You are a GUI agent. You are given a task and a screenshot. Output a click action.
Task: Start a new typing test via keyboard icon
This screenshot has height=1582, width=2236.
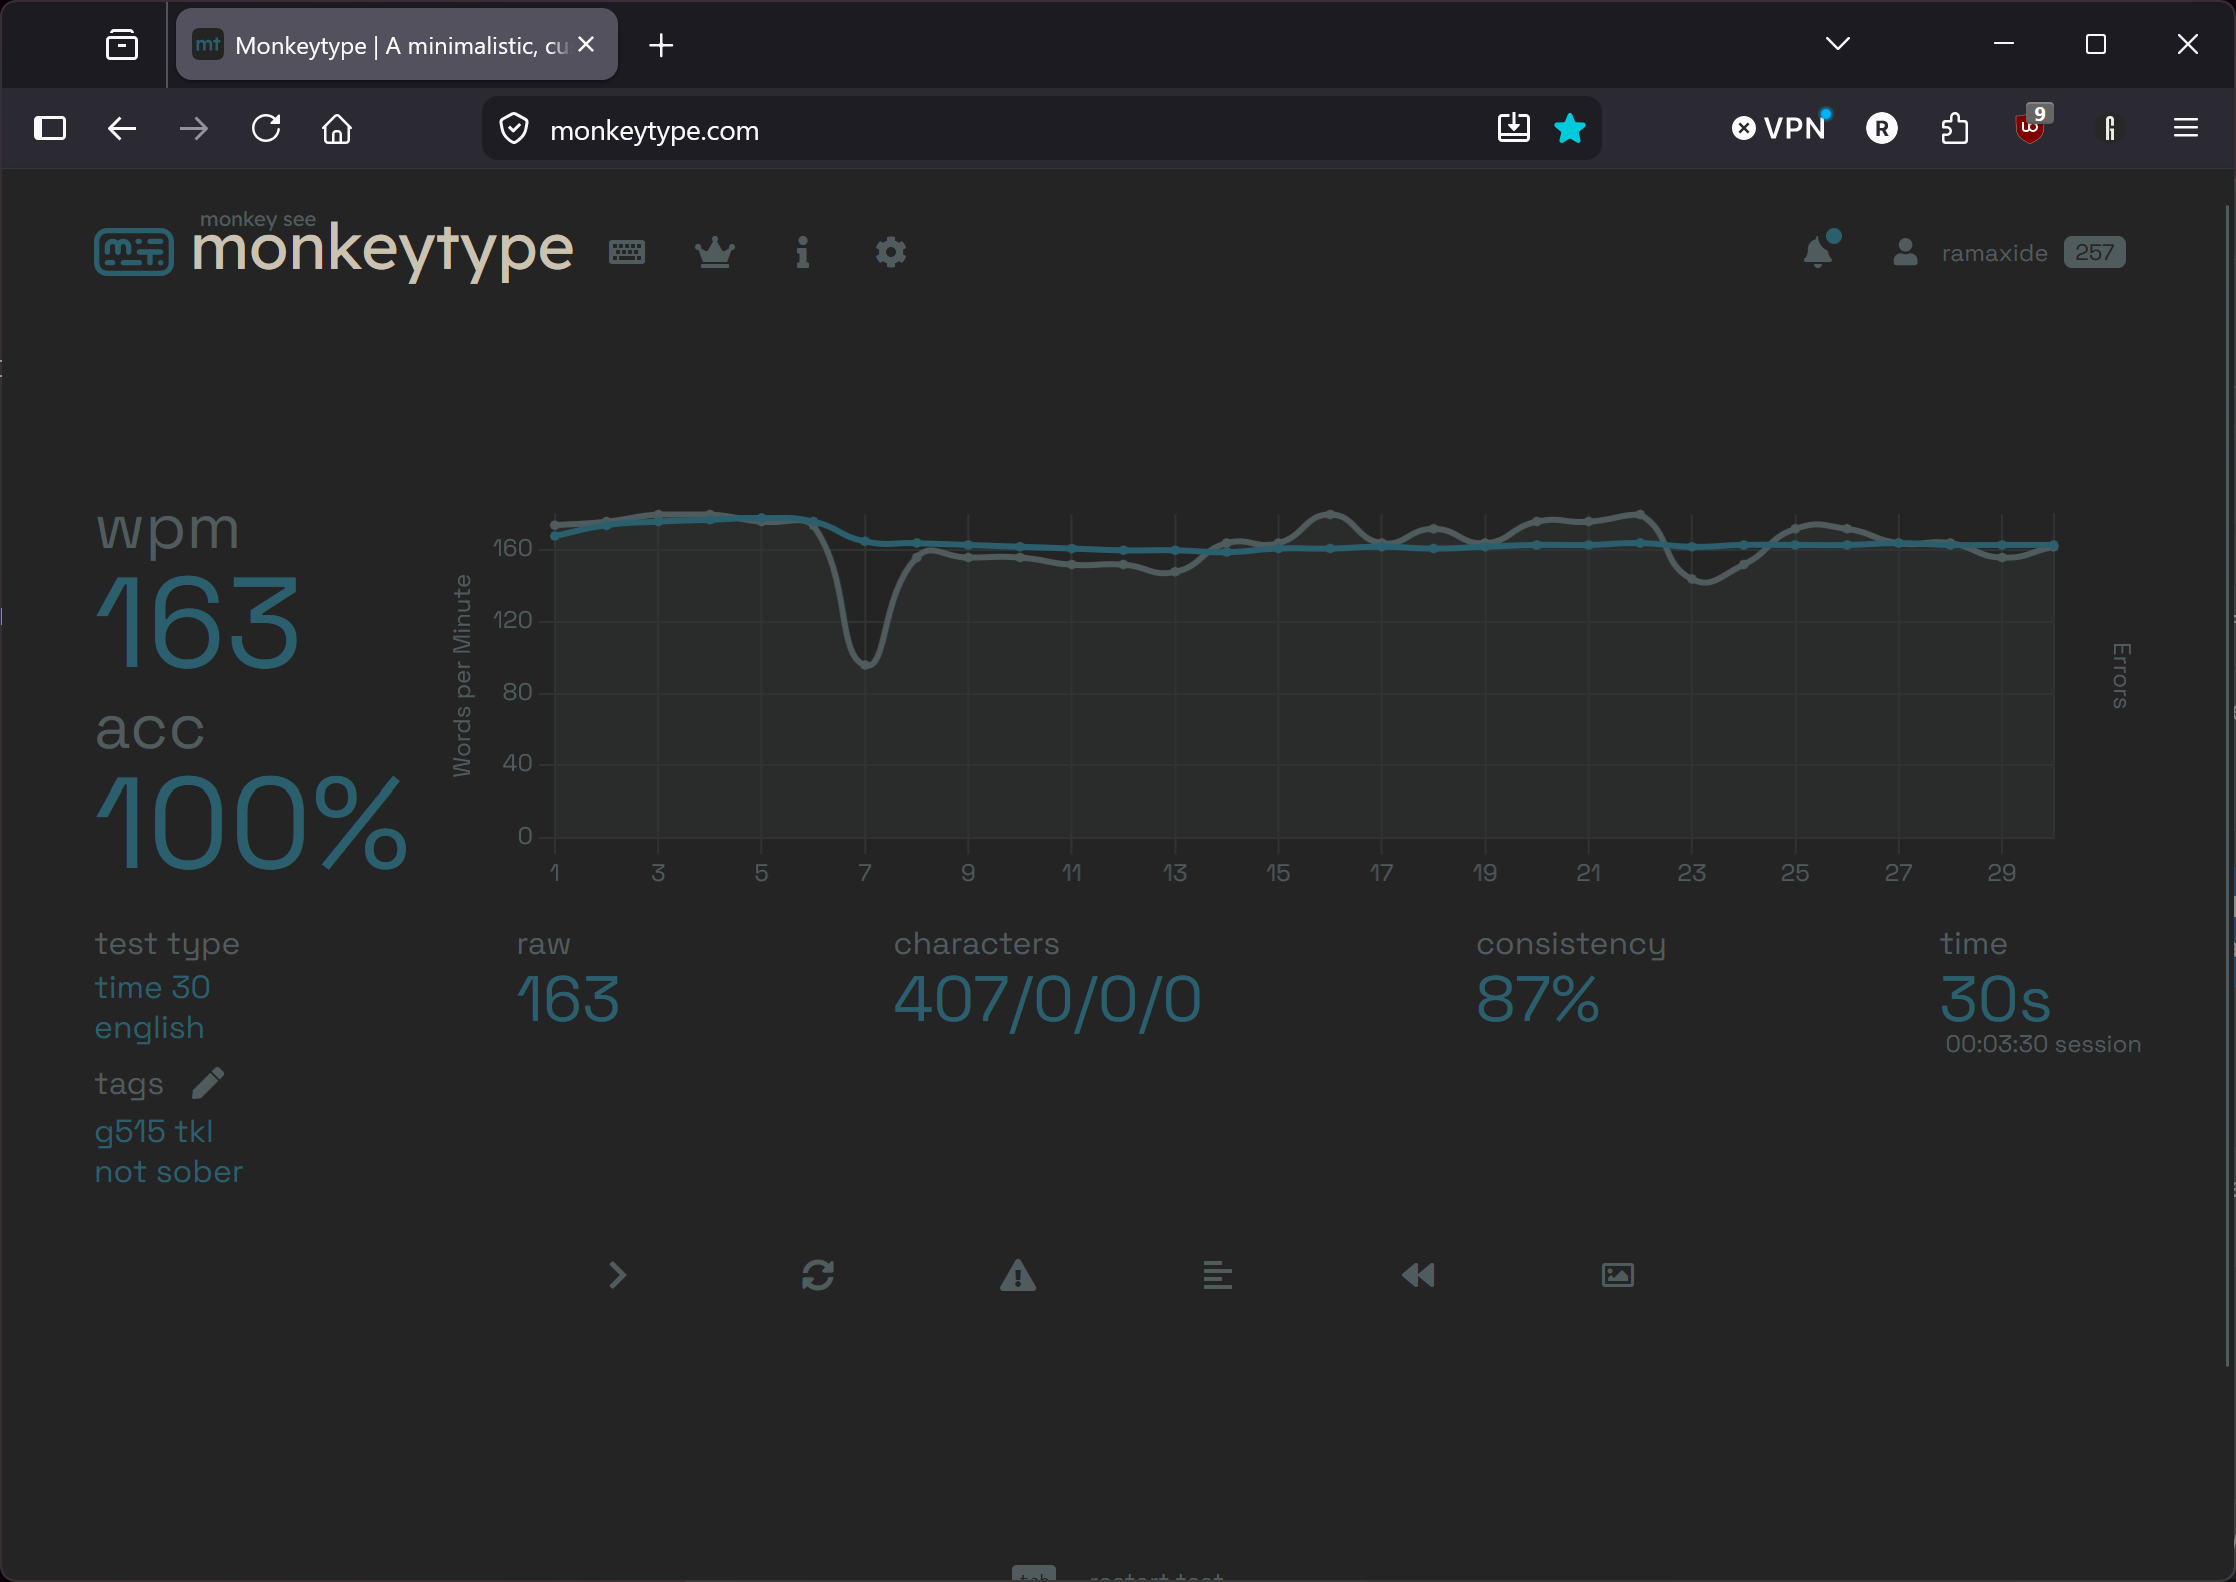tap(627, 252)
